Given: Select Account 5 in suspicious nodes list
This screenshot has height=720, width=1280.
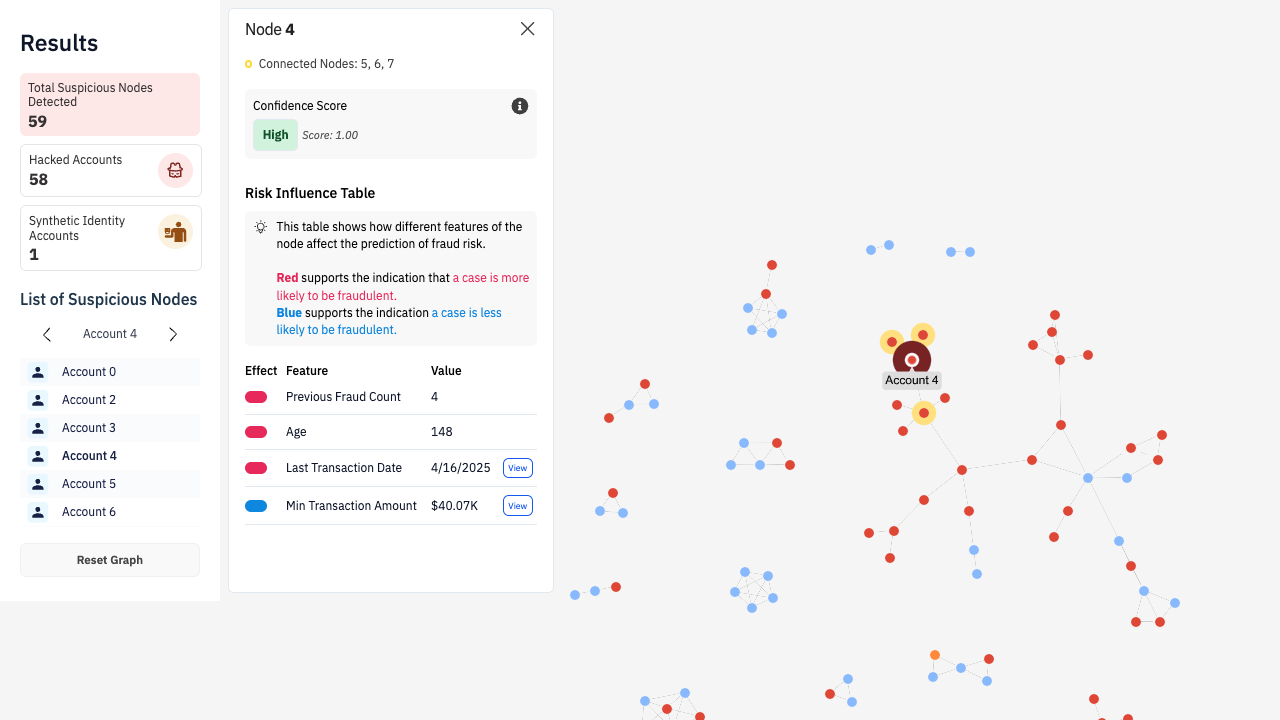Looking at the screenshot, I should pos(89,484).
